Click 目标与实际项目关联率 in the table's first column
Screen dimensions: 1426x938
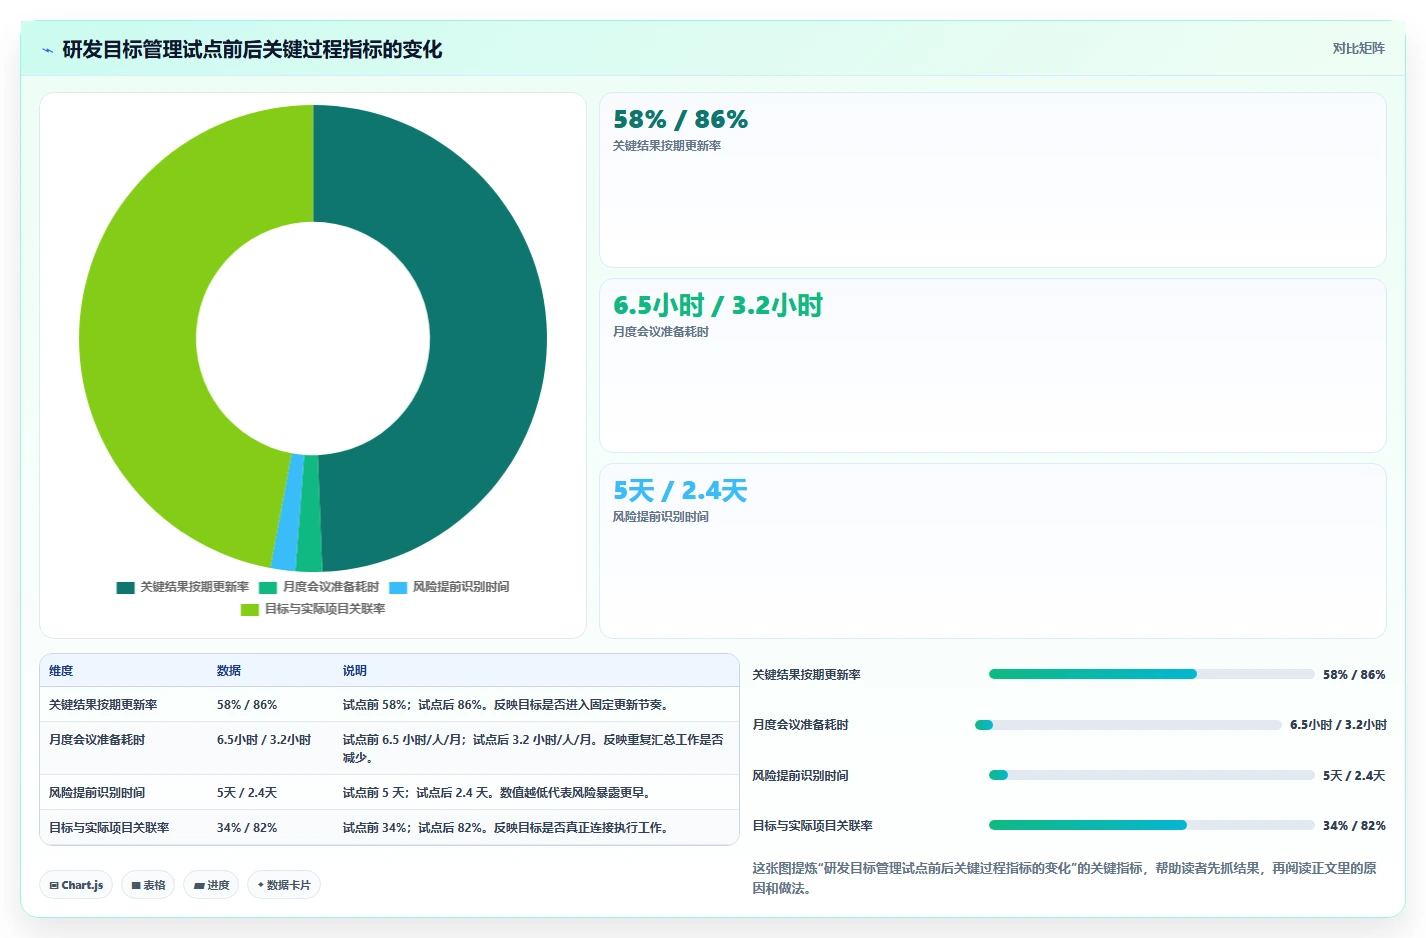click(109, 828)
